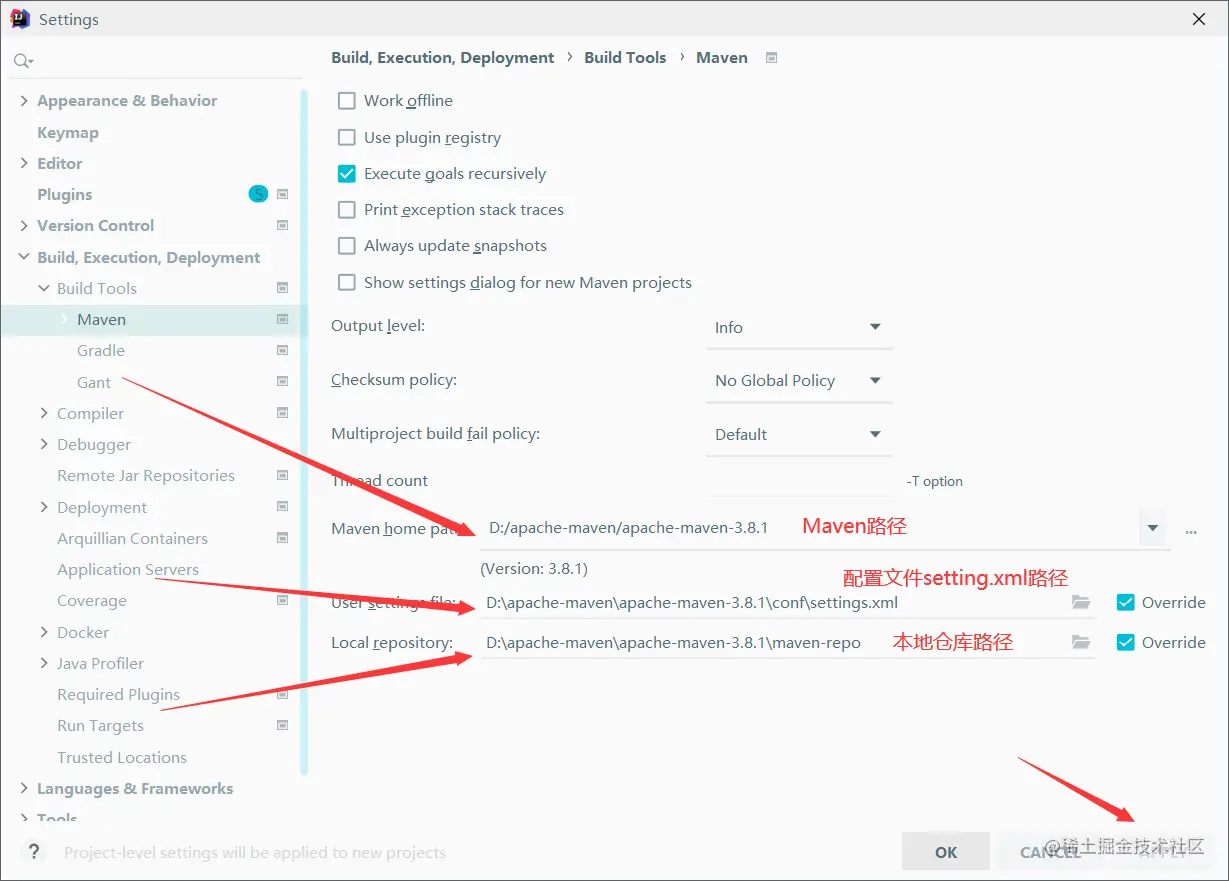Select Arquillian Containers in tree
Screen dimensions: 1229x881
click(133, 538)
